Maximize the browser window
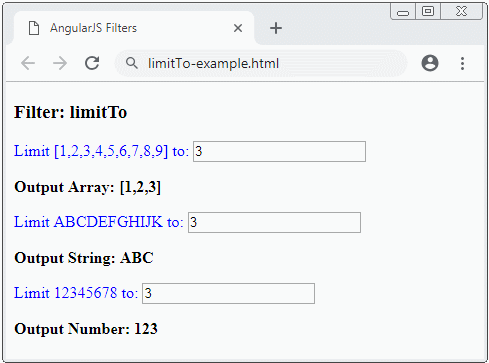 coord(428,12)
